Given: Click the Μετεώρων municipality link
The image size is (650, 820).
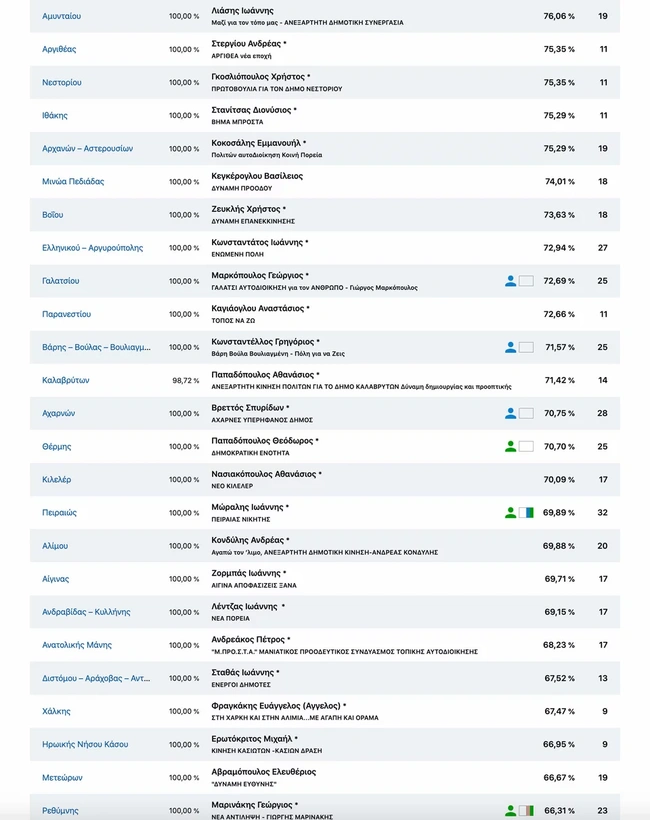Looking at the screenshot, I should coord(63,777).
